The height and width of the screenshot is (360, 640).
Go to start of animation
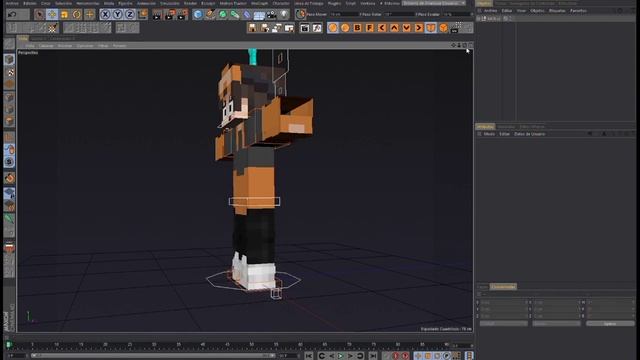point(309,356)
